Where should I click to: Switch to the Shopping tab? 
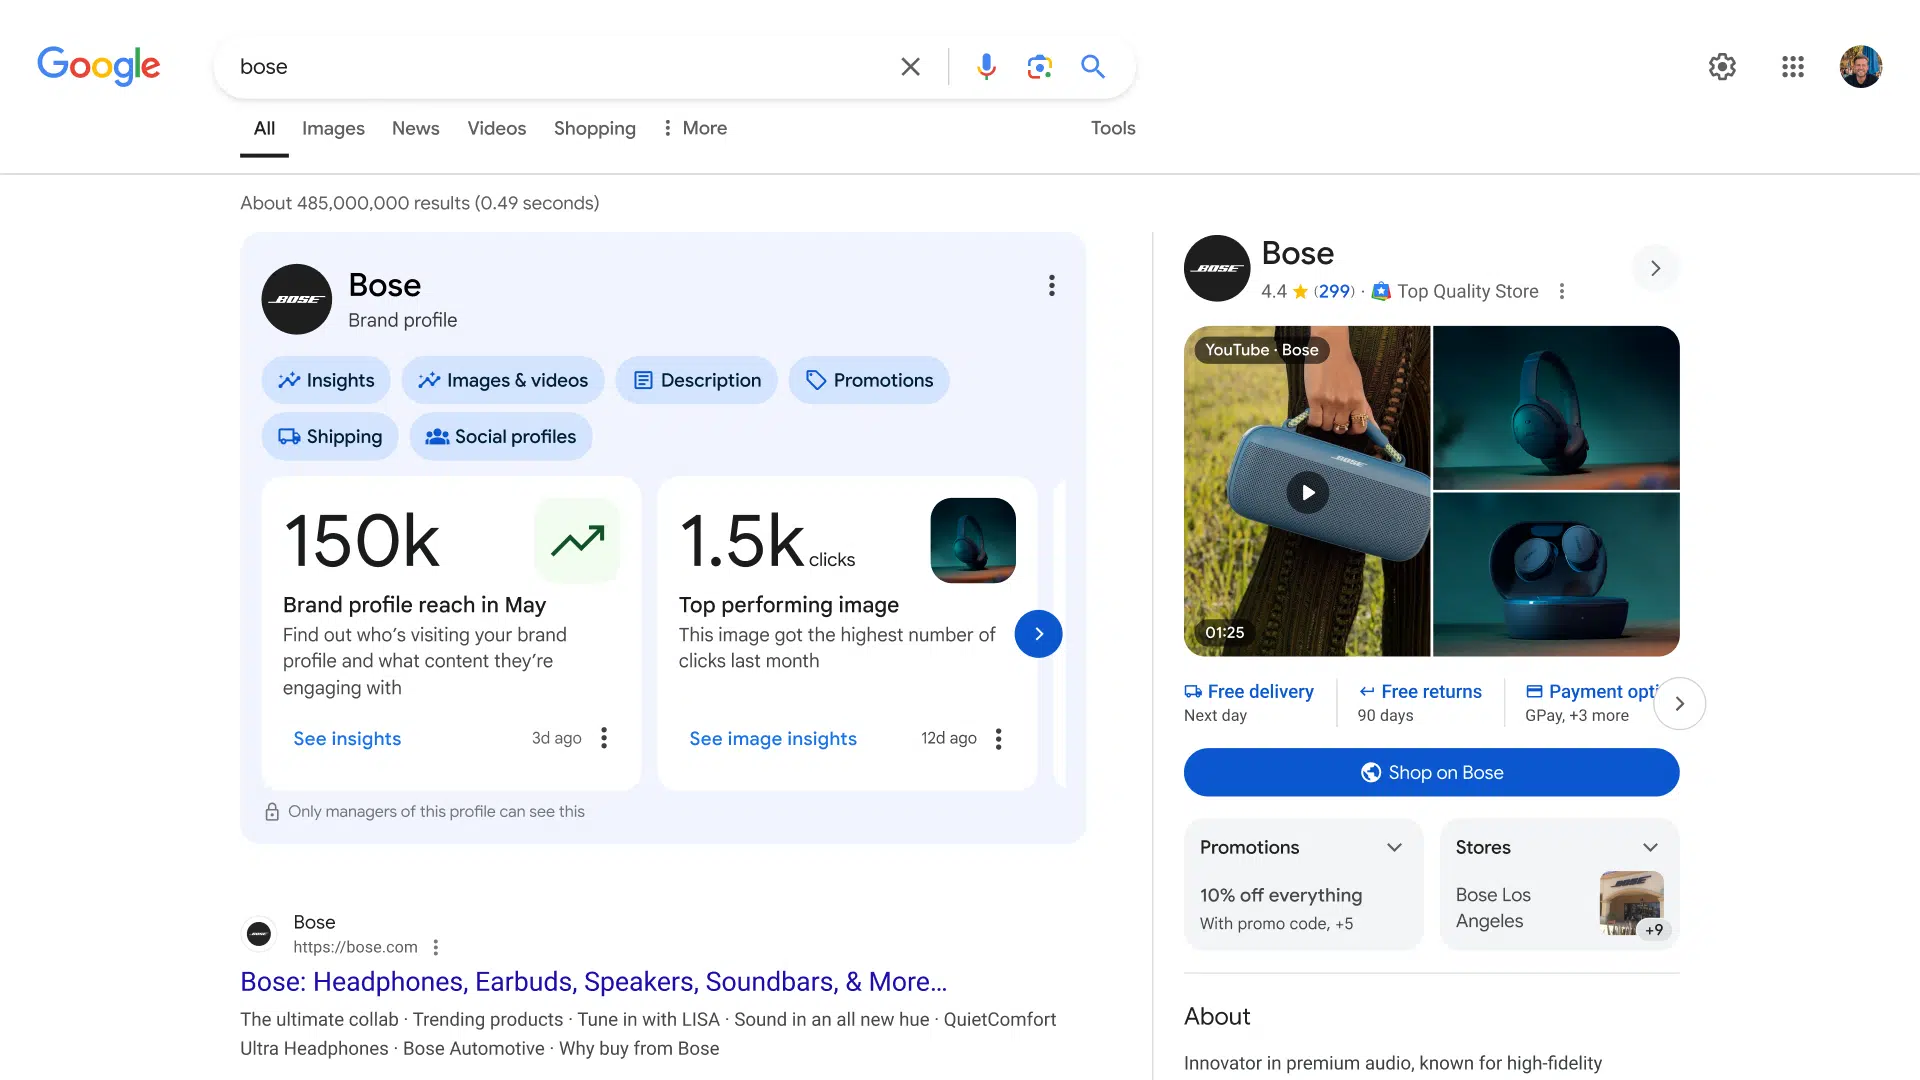(x=594, y=128)
